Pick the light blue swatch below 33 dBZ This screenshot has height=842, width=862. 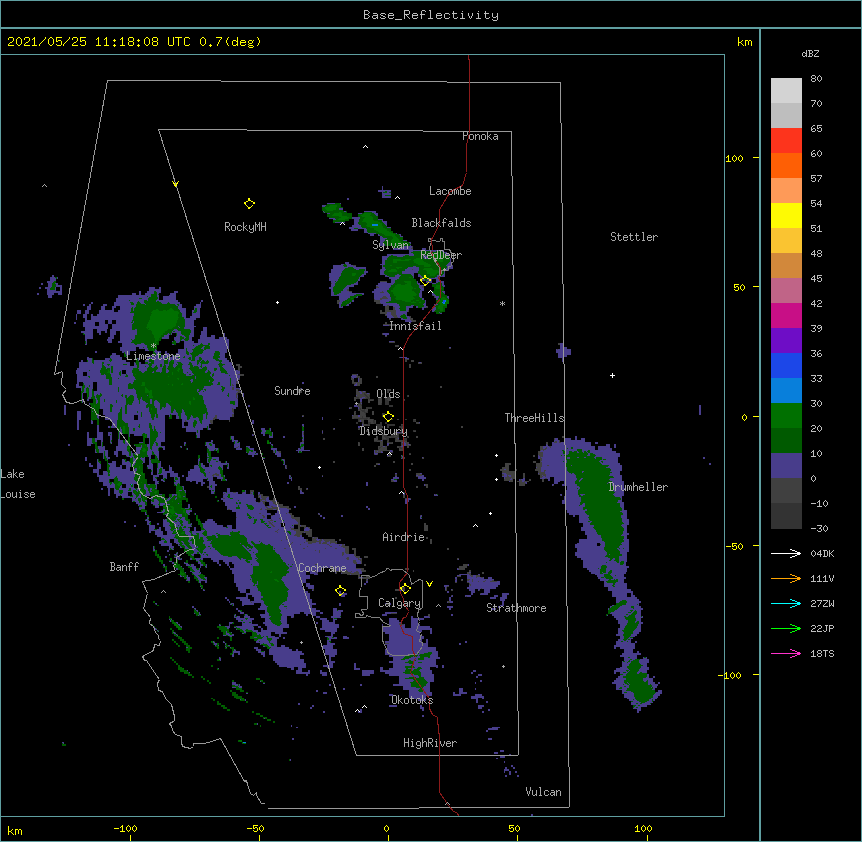pyautogui.click(x=786, y=391)
